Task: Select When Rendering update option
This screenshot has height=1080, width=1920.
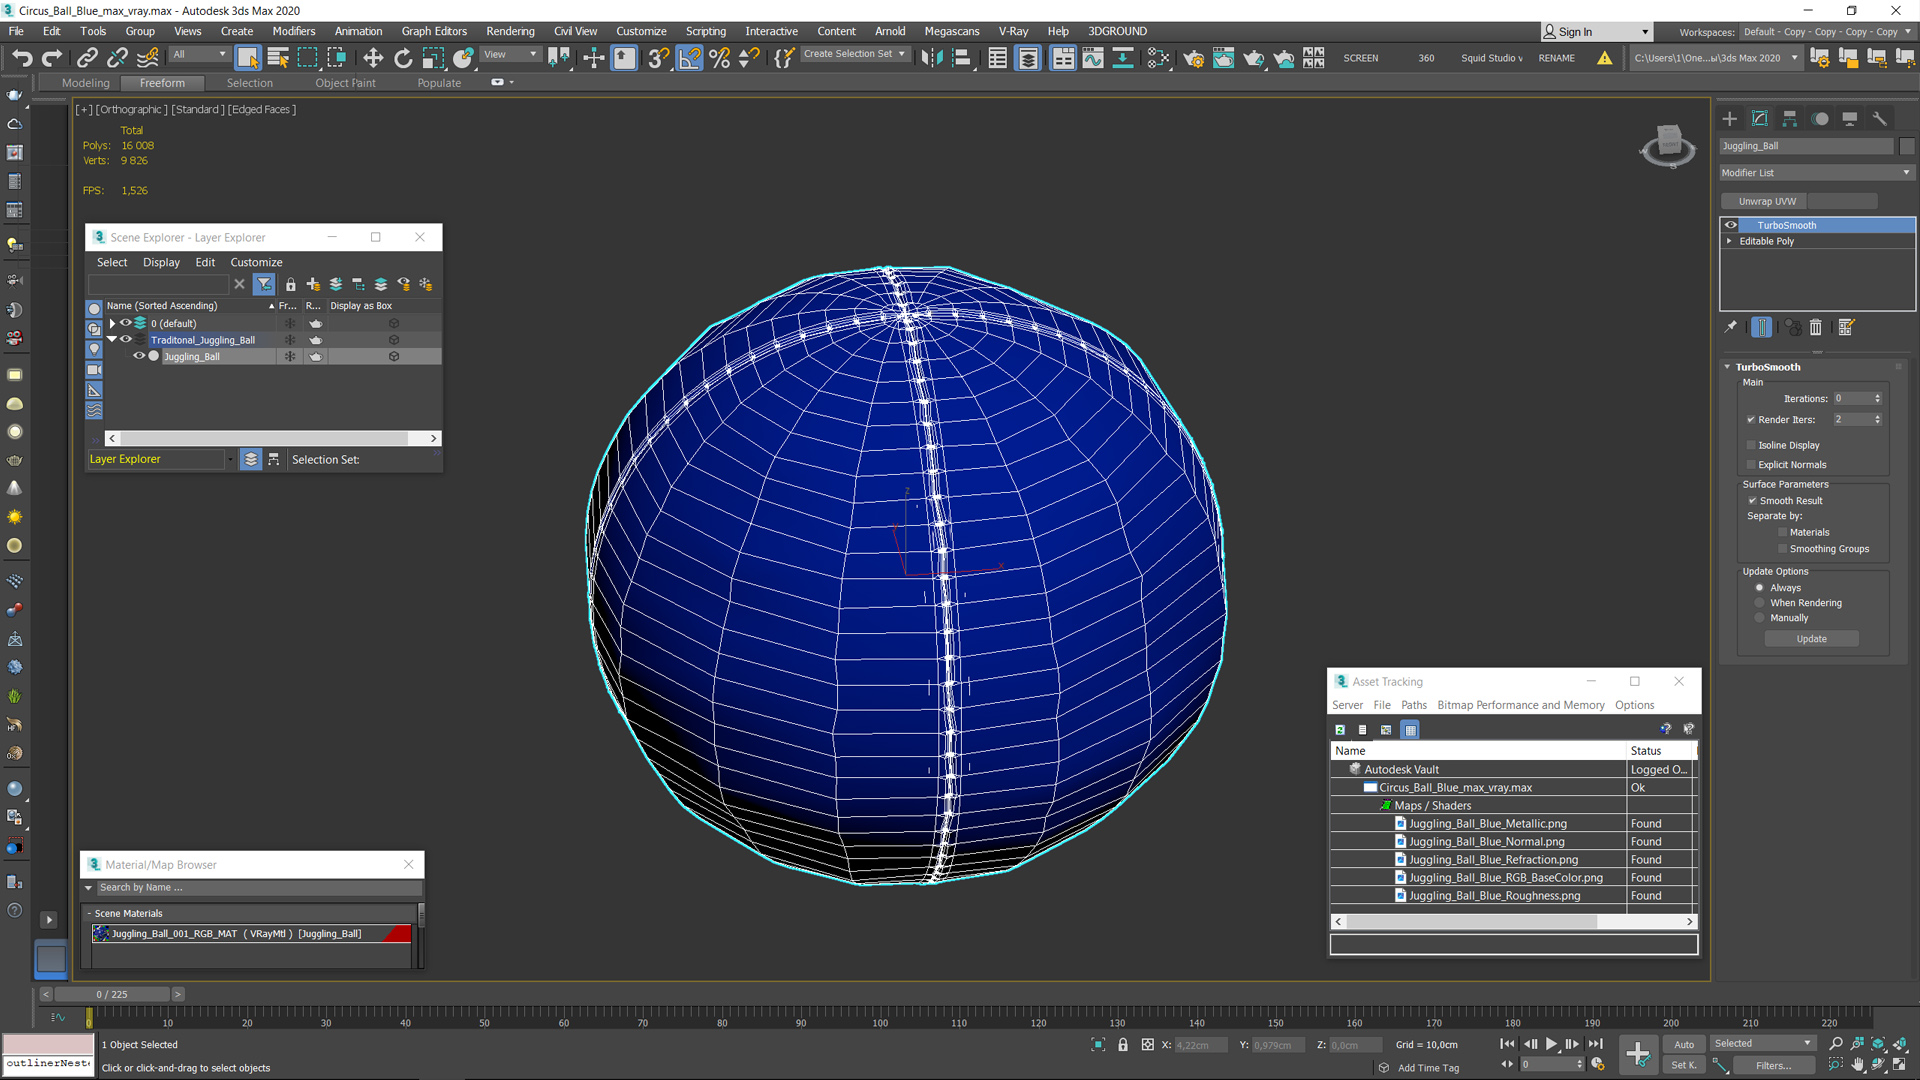Action: pos(1760,603)
